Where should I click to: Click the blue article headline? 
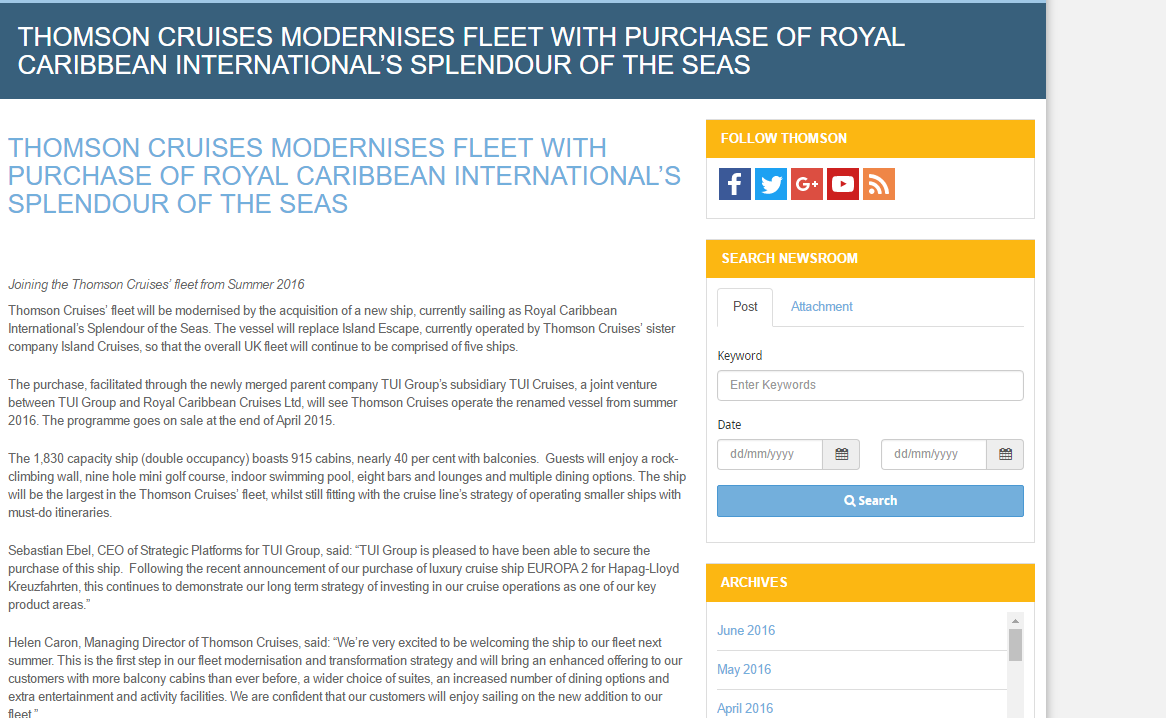(x=344, y=175)
